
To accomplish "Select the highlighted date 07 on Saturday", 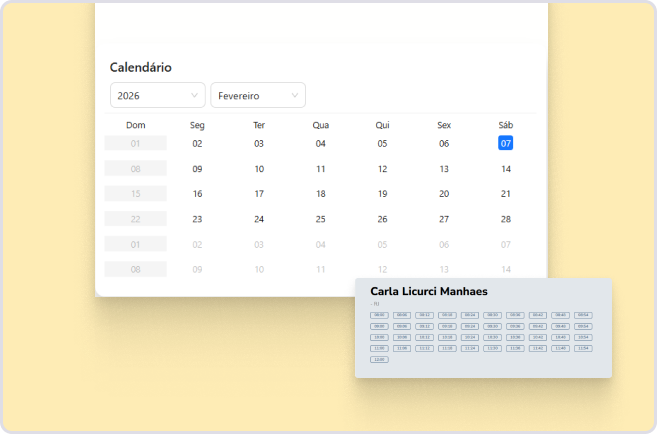I will click(506, 143).
